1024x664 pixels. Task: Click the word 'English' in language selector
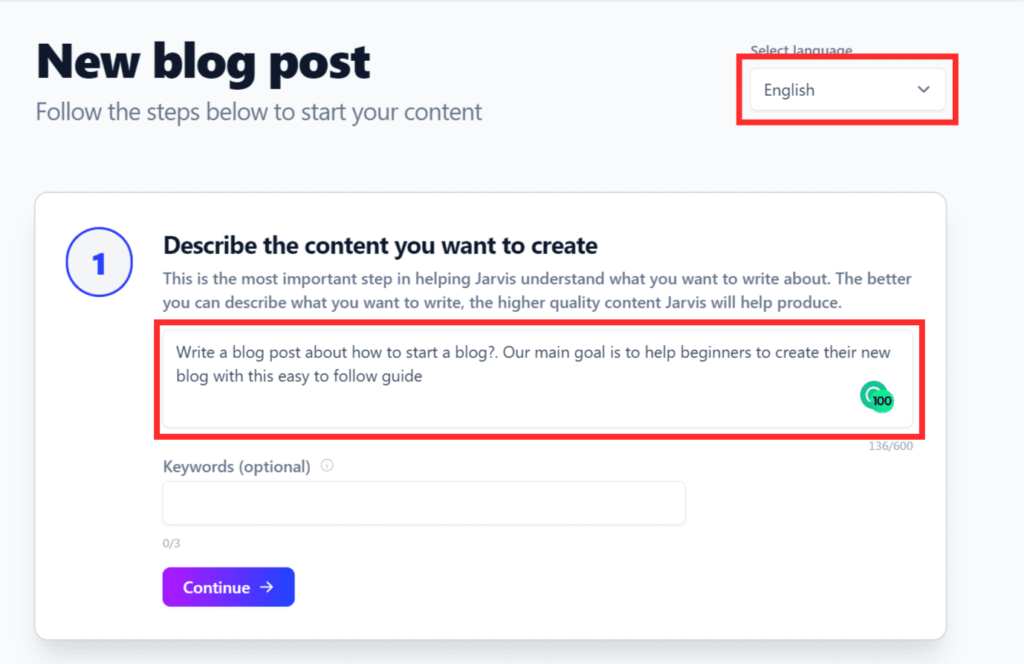point(789,90)
